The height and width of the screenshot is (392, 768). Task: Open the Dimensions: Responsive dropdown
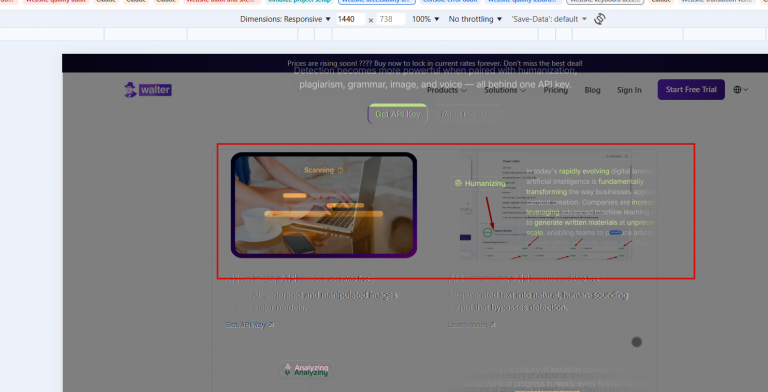pyautogui.click(x=285, y=19)
